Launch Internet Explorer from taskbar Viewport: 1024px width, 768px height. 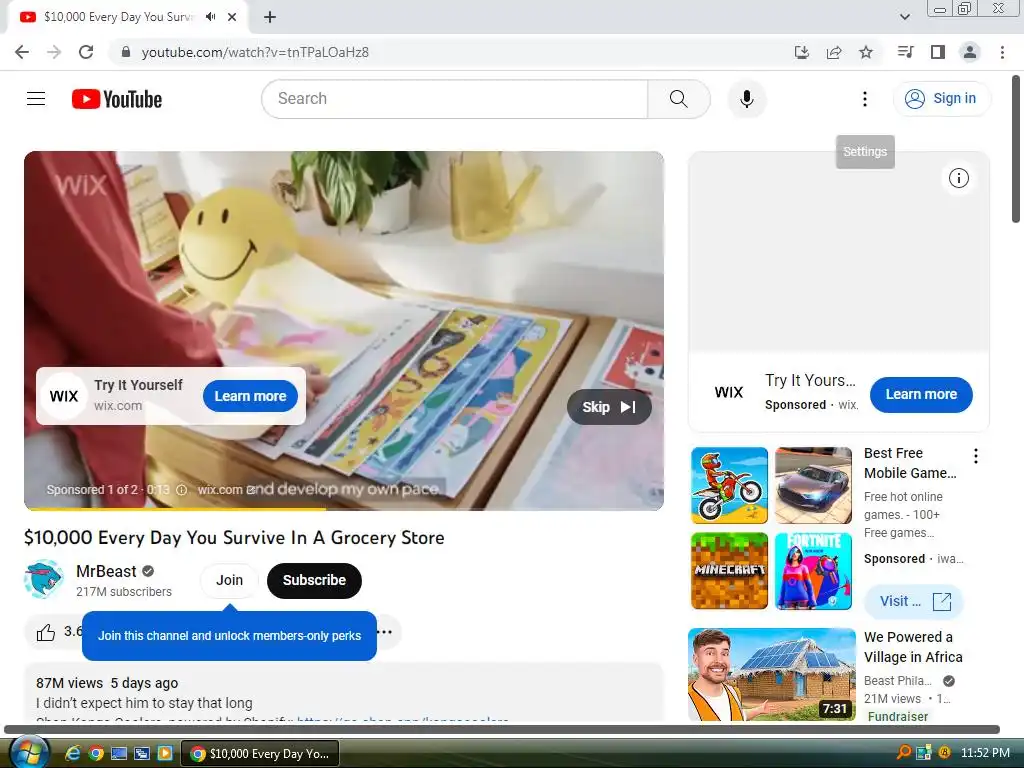(72, 753)
